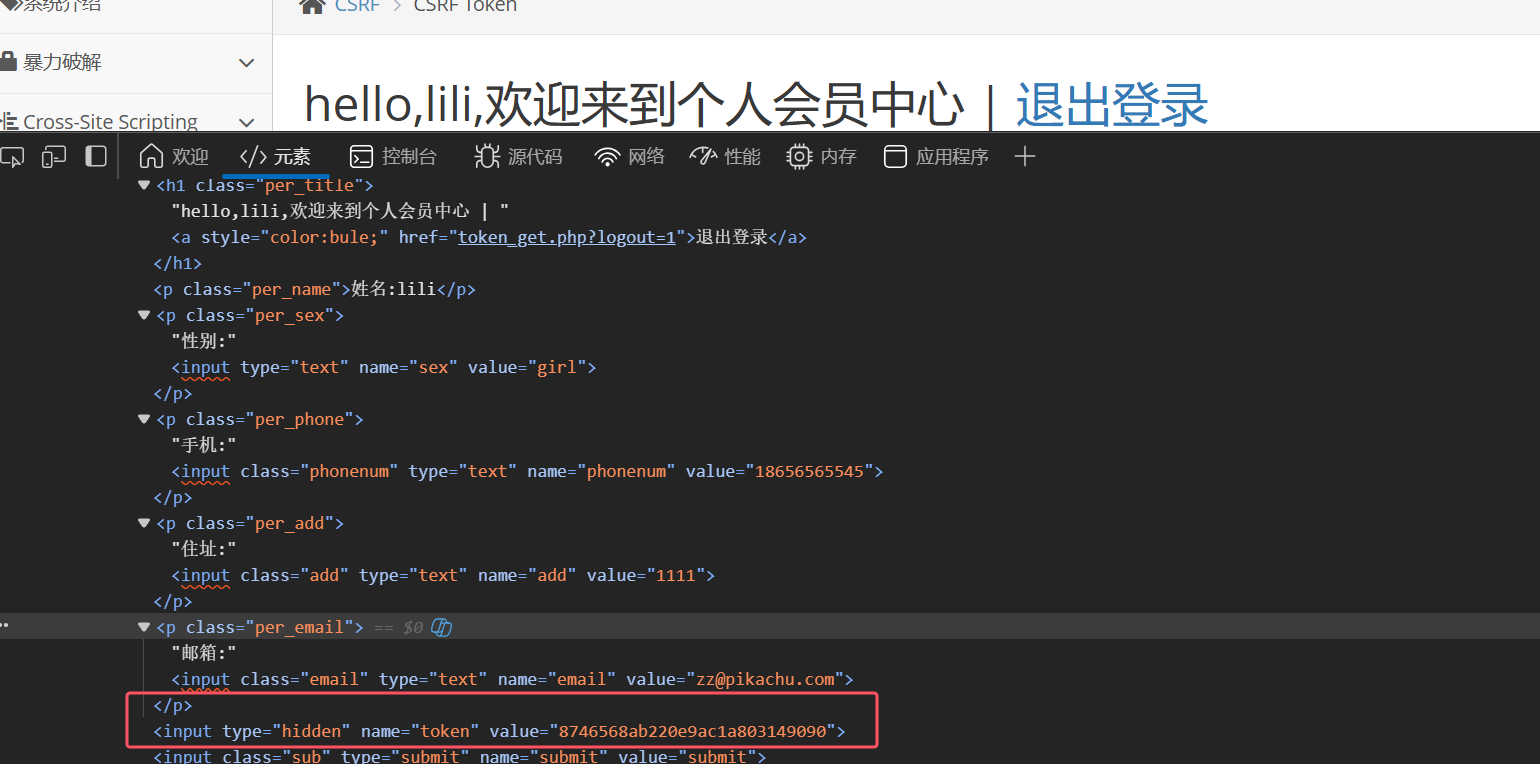Expand the 暴力破解 sidebar menu chevron
The width and height of the screenshot is (1540, 764).
pyautogui.click(x=247, y=63)
